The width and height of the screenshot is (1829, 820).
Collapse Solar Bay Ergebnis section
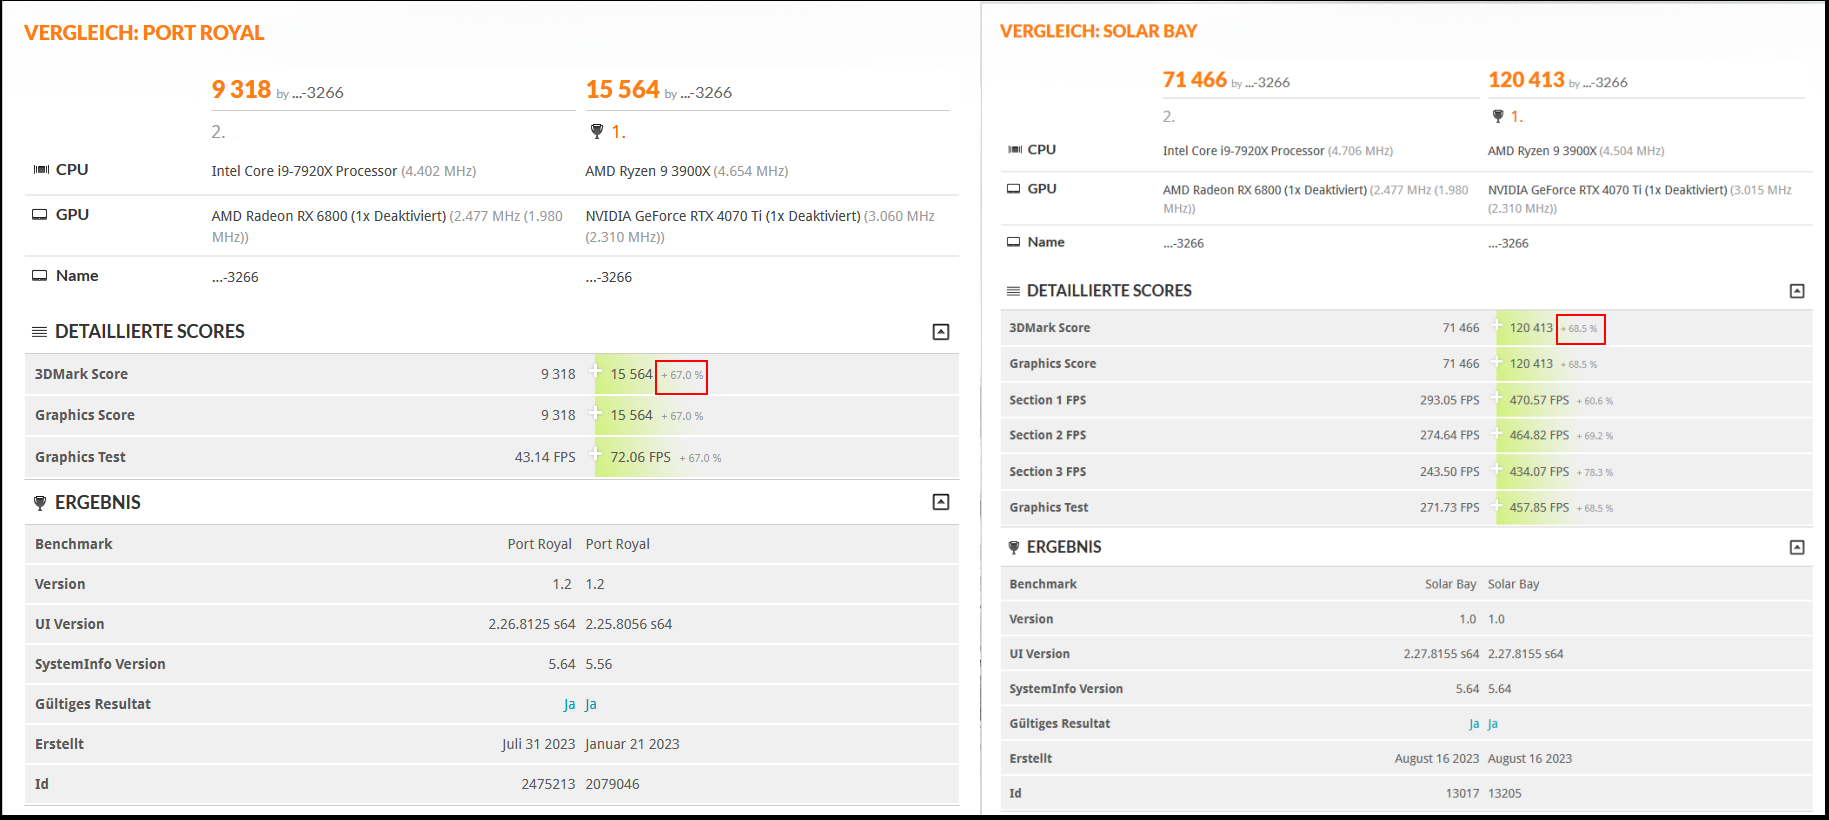click(1796, 547)
